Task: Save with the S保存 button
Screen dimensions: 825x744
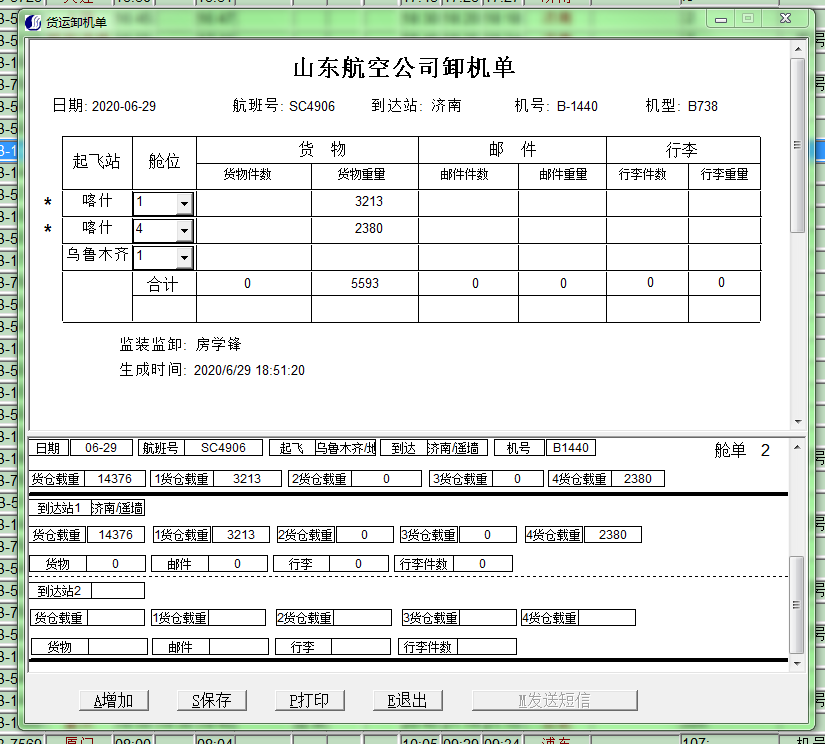Action: point(212,700)
